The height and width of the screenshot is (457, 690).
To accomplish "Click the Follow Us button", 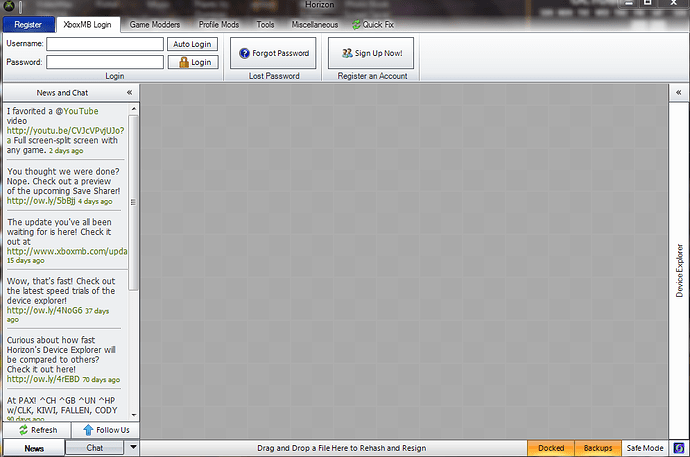I will pyautogui.click(x=105, y=430).
